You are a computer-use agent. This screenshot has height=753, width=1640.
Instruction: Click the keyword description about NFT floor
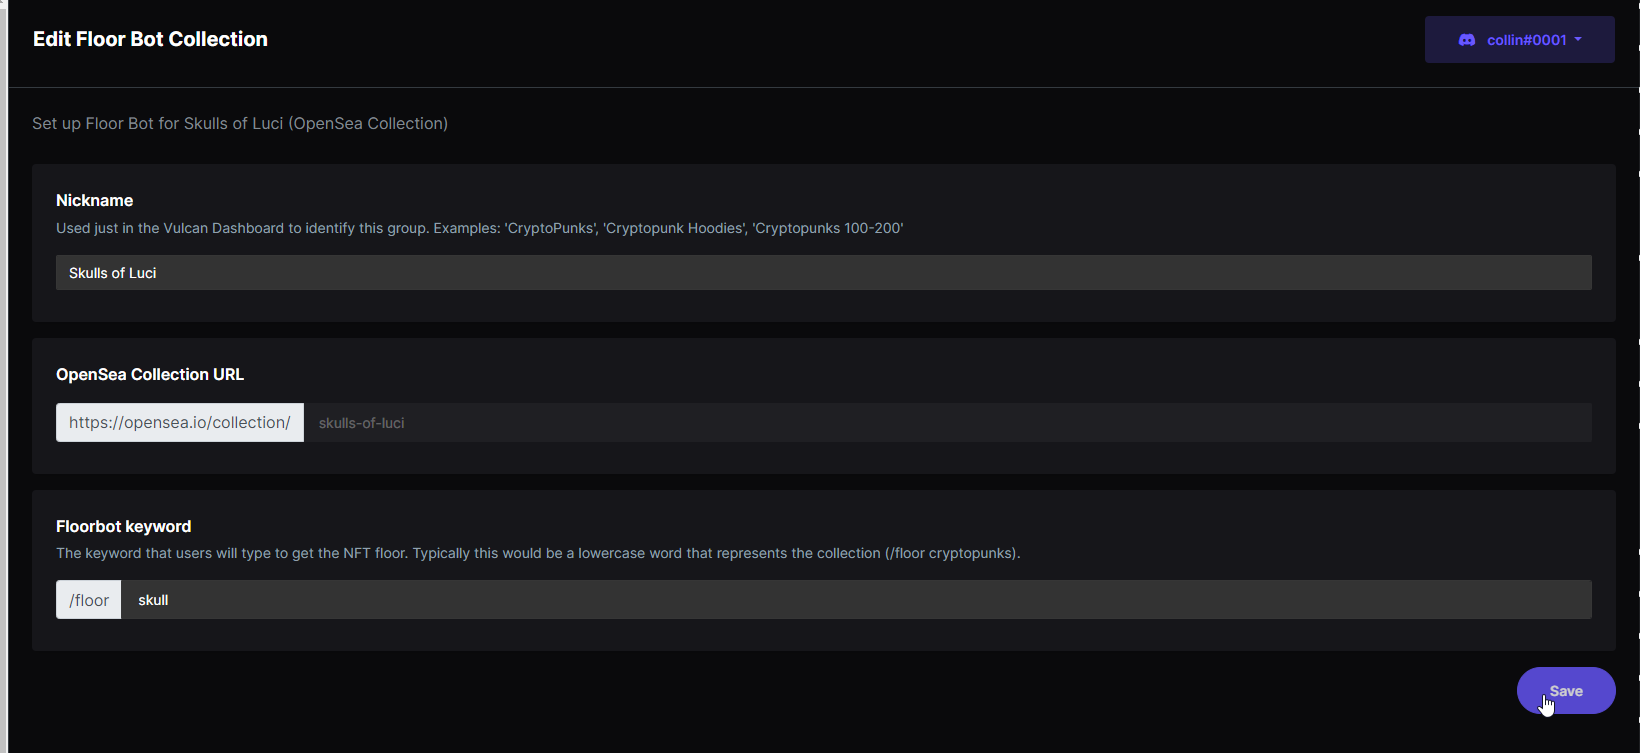coord(538,553)
